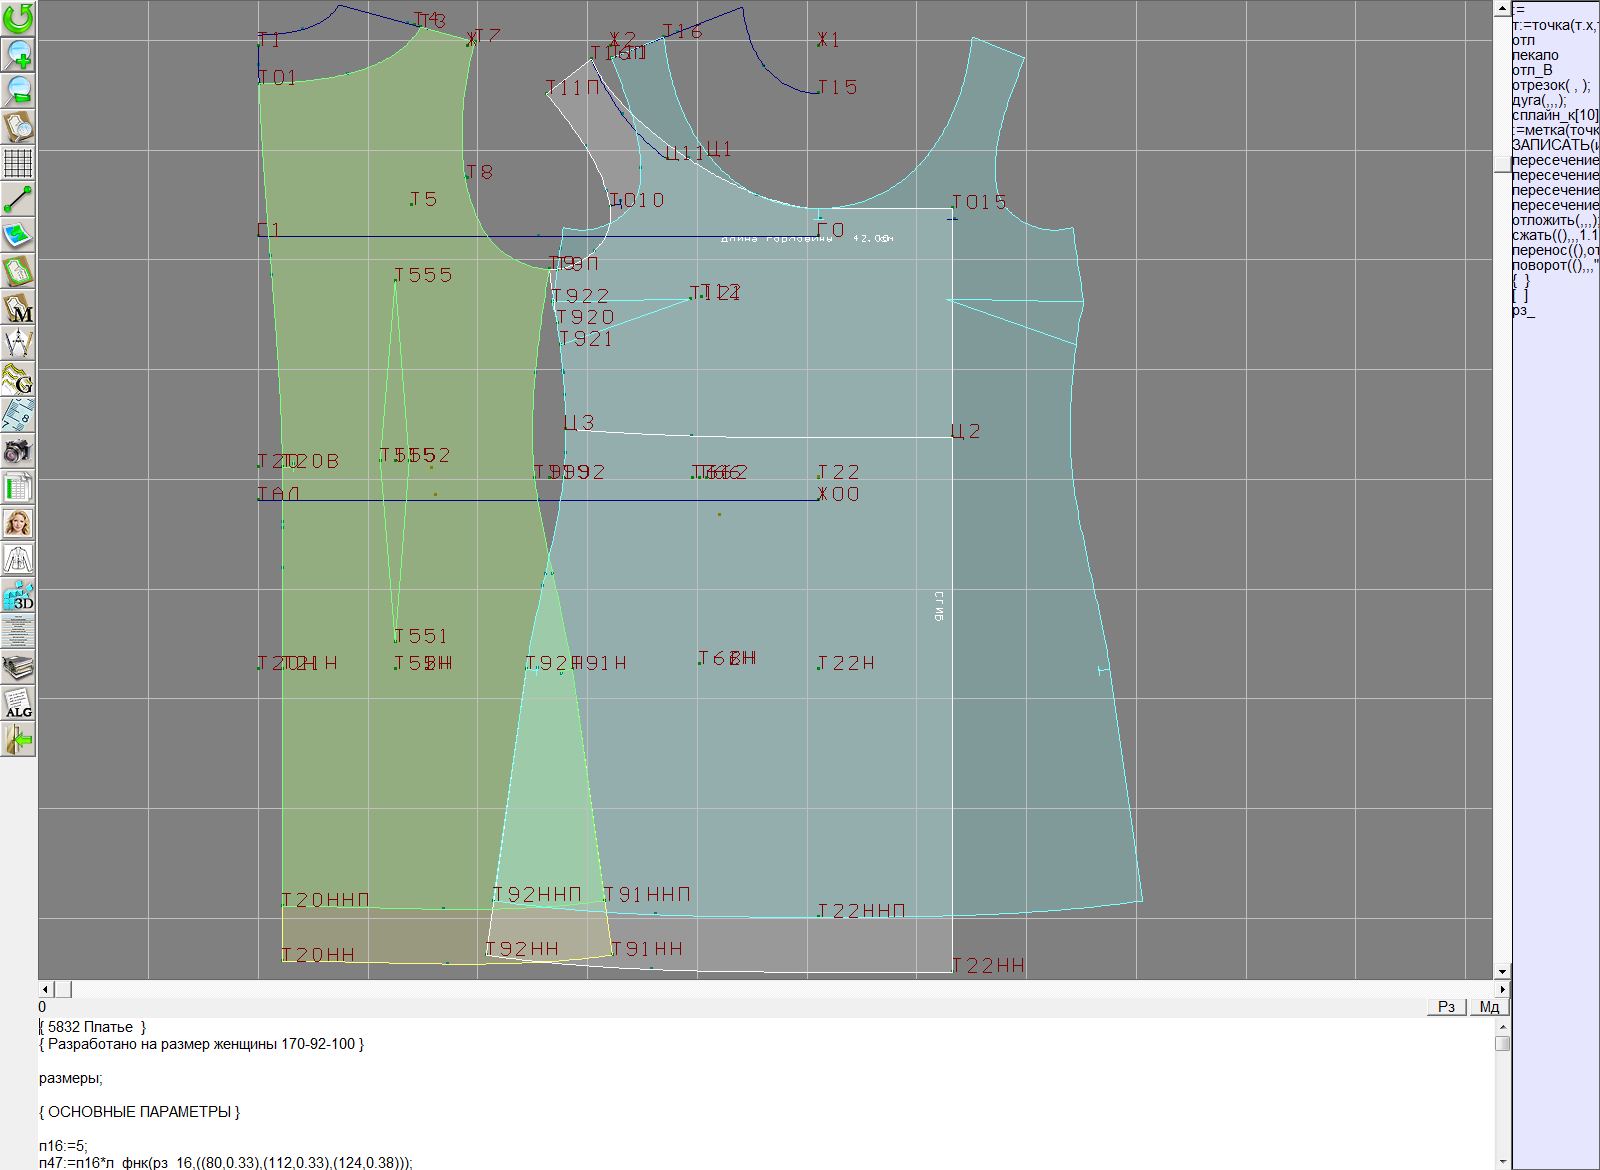Click the code editor scrollbar down arrow
Image resolution: width=1600 pixels, height=1170 pixels.
coord(1501,1162)
